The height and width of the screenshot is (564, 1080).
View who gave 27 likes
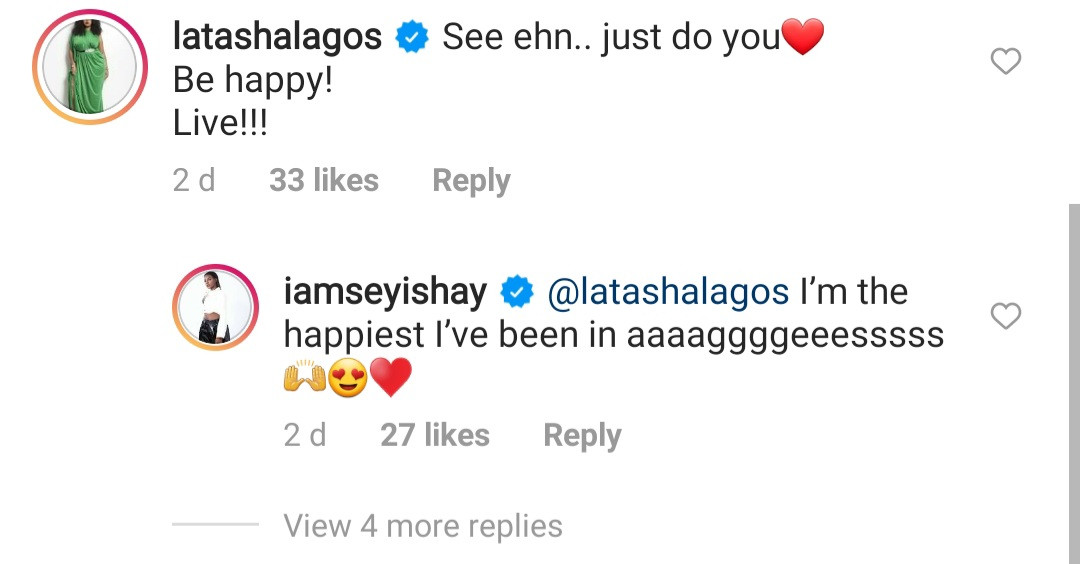click(435, 435)
